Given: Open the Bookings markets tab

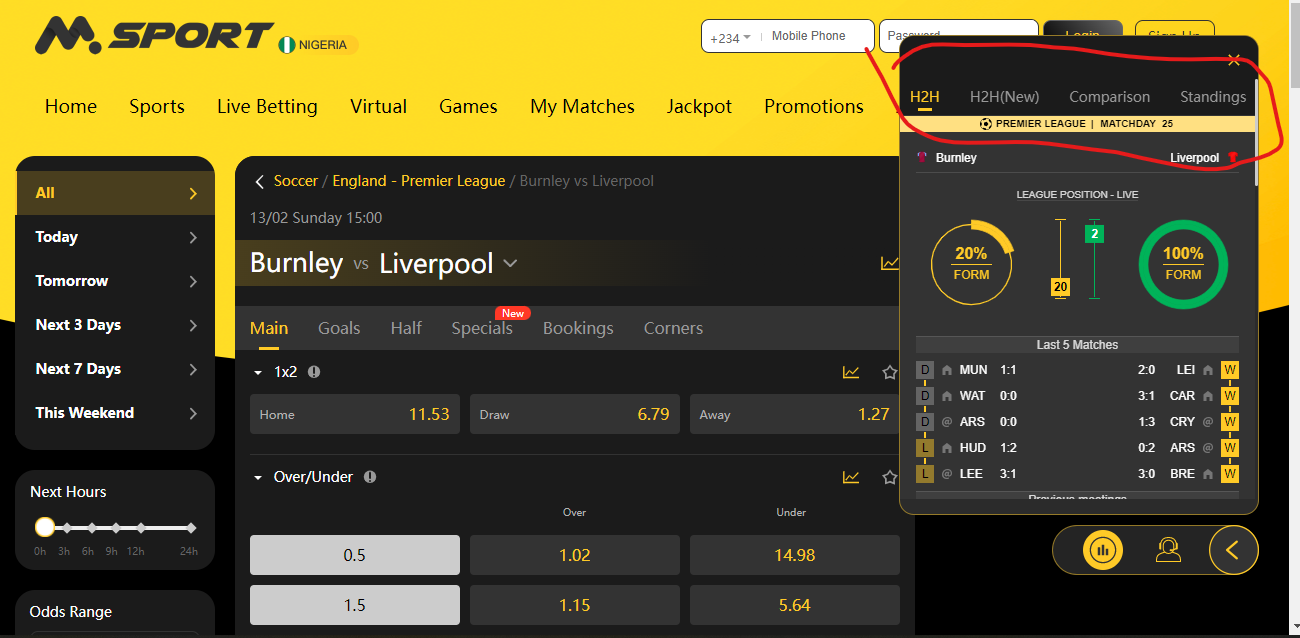Looking at the screenshot, I should point(578,328).
